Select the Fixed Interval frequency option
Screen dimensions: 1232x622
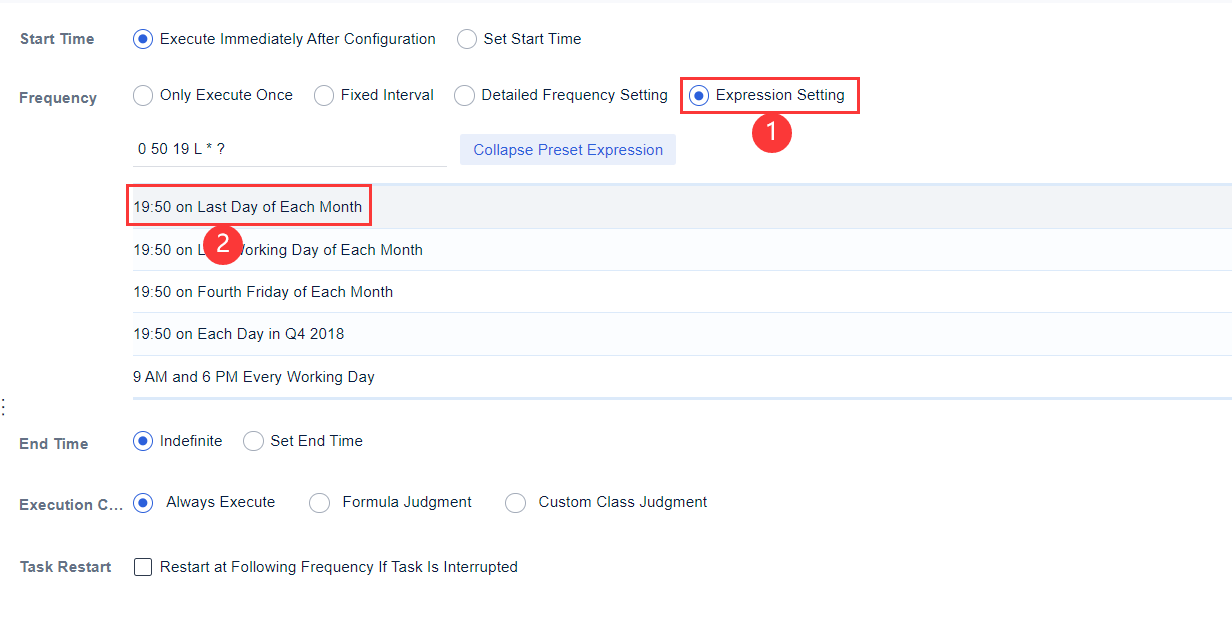(x=323, y=95)
